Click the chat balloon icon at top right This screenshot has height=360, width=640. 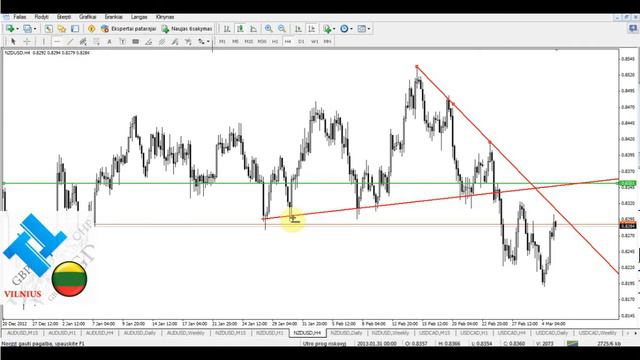pyautogui.click(x=633, y=29)
